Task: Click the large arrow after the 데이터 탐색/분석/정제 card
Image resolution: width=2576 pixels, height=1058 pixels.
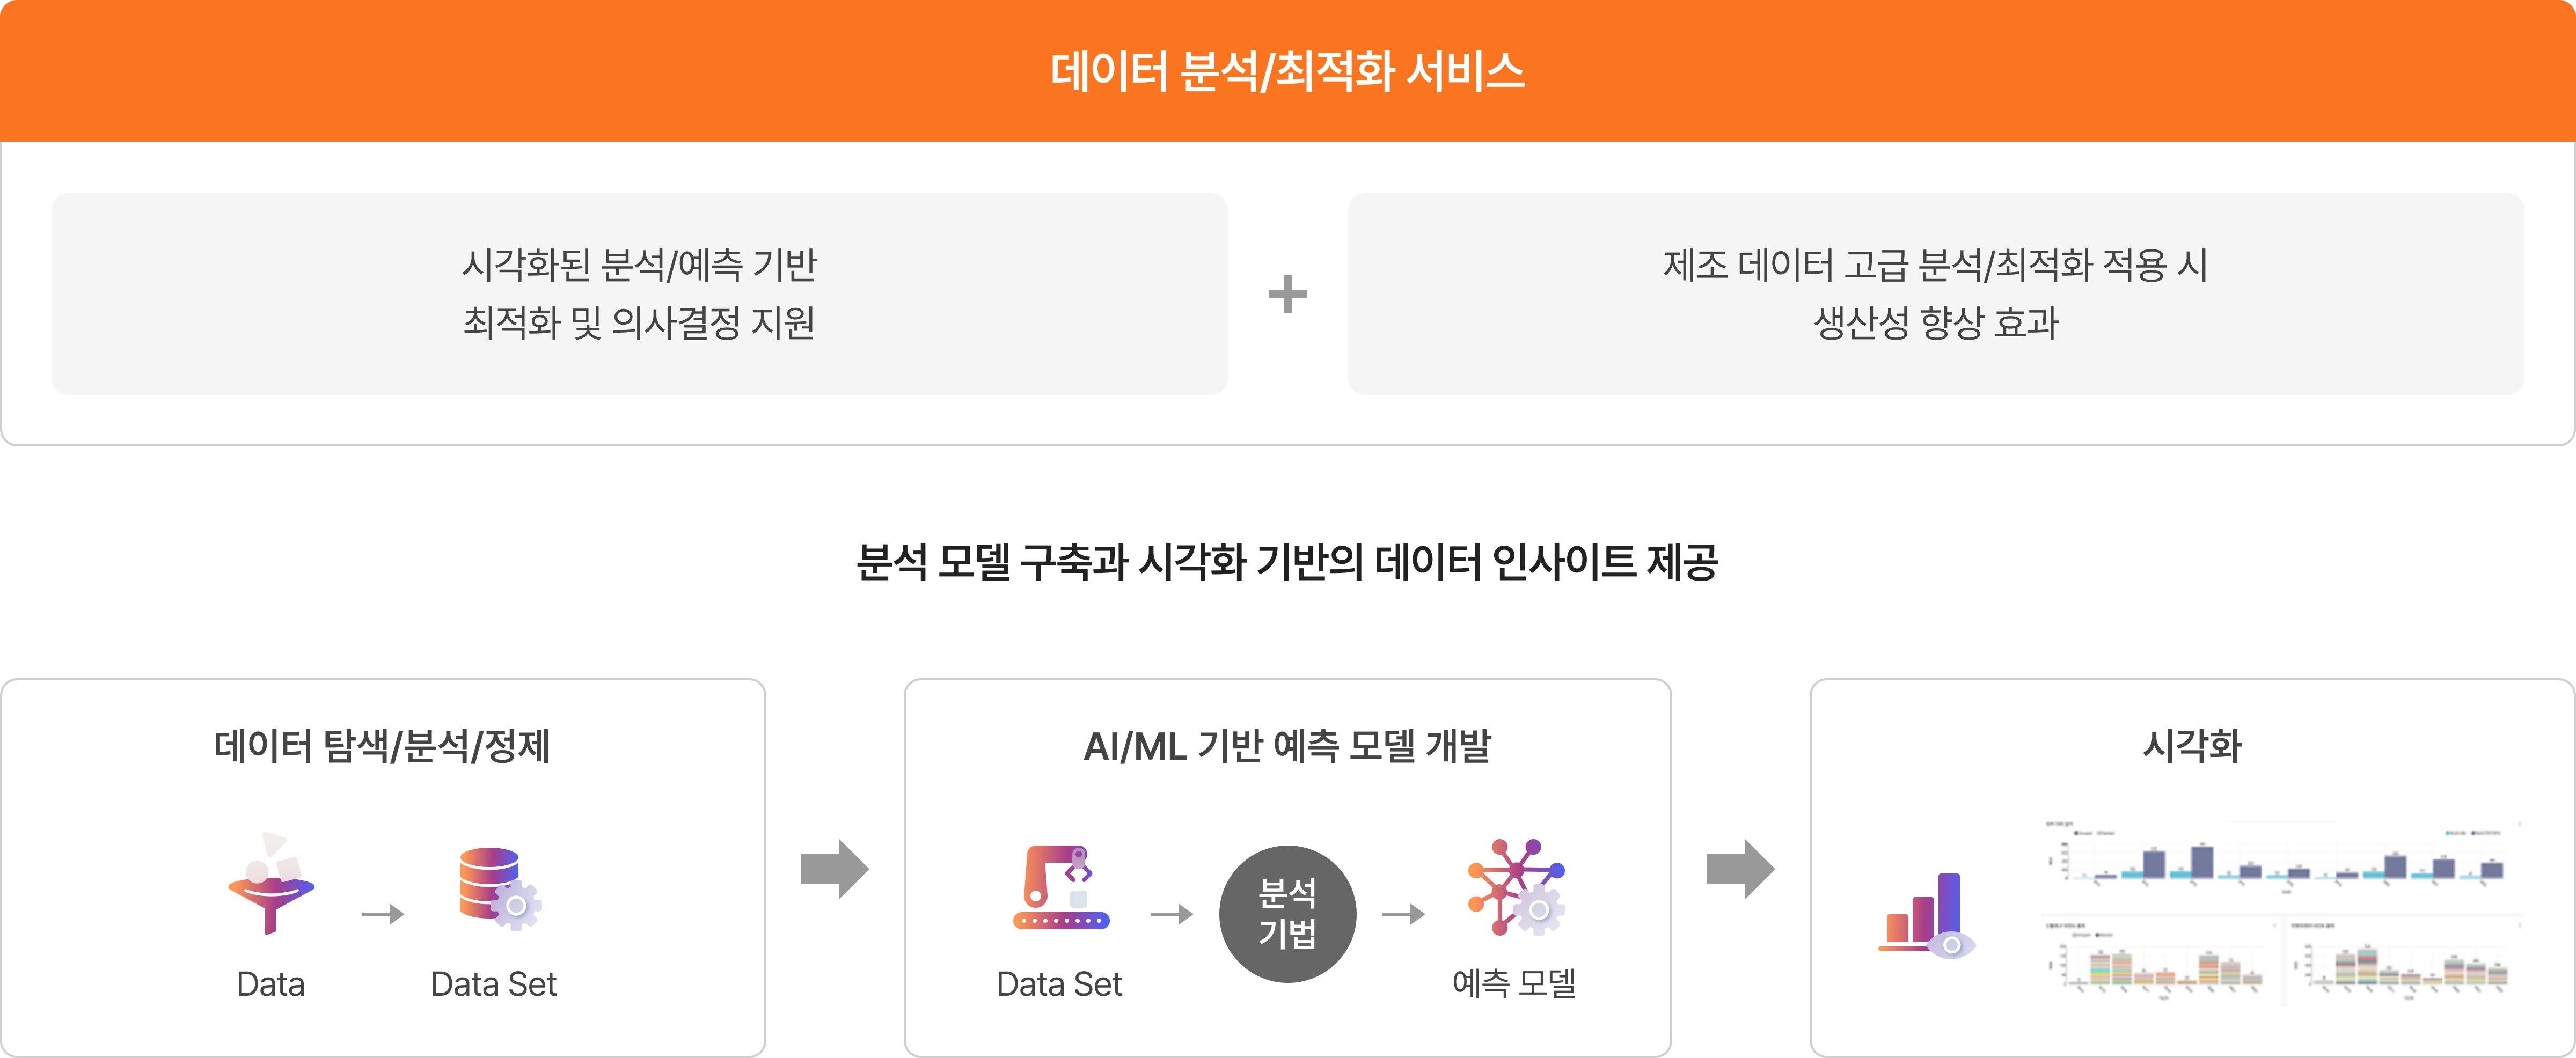Action: (834, 869)
